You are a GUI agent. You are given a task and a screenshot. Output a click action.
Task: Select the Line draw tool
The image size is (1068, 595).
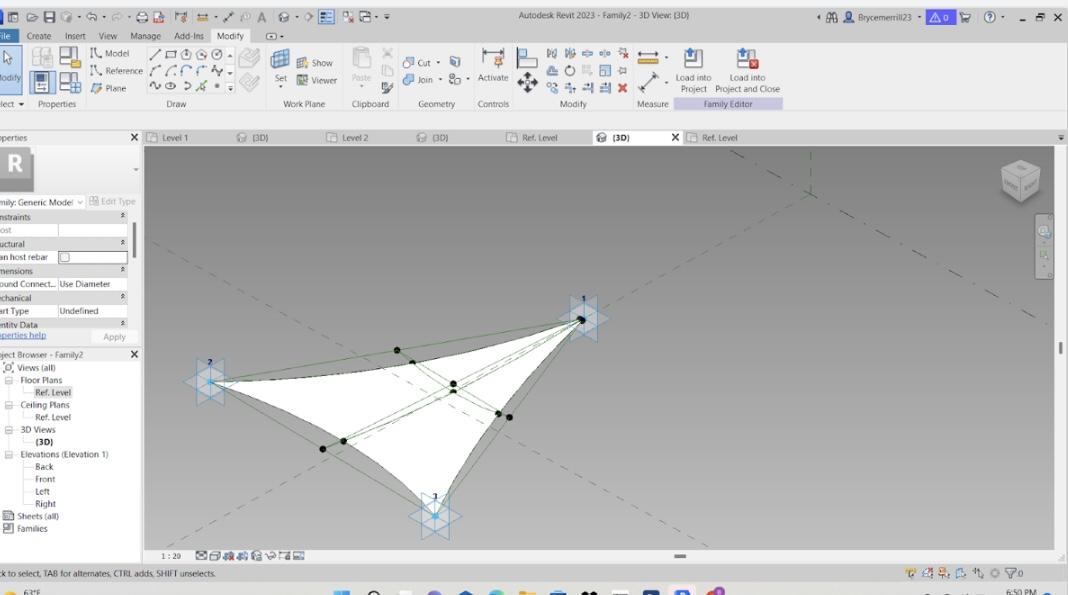click(155, 54)
